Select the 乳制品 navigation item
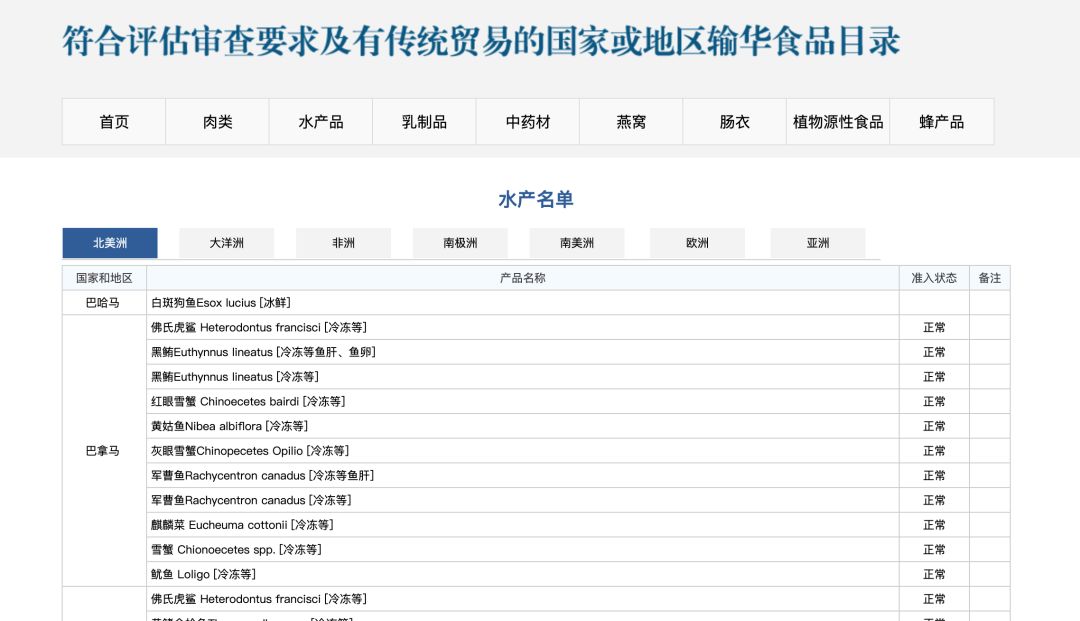This screenshot has height=621, width=1080. tap(424, 122)
